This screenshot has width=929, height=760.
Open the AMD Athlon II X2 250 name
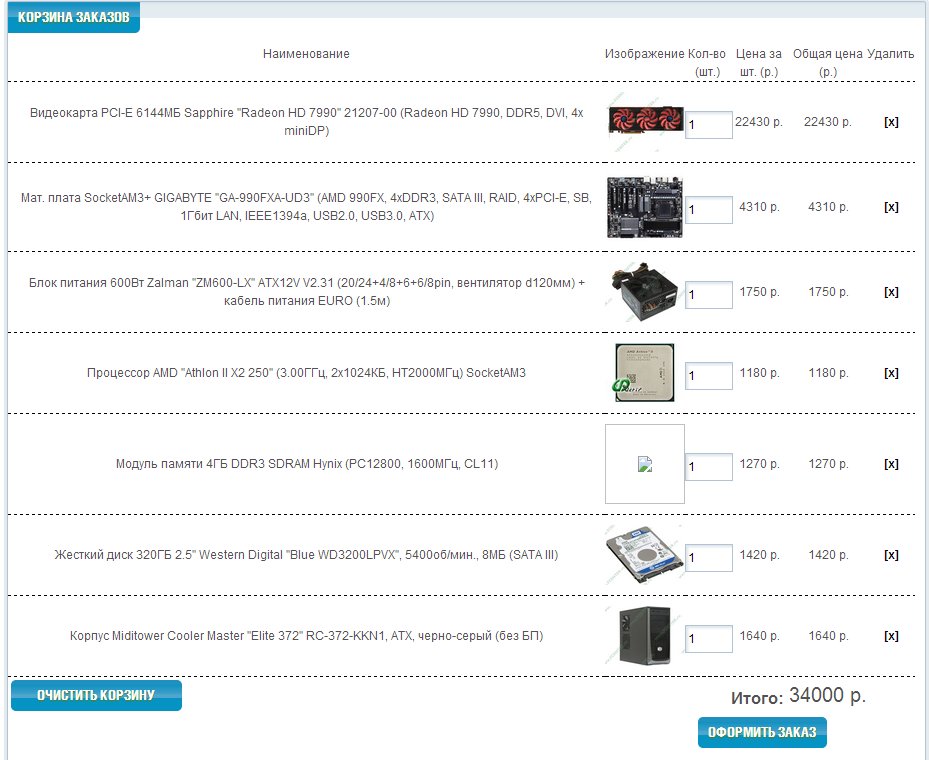(x=306, y=373)
